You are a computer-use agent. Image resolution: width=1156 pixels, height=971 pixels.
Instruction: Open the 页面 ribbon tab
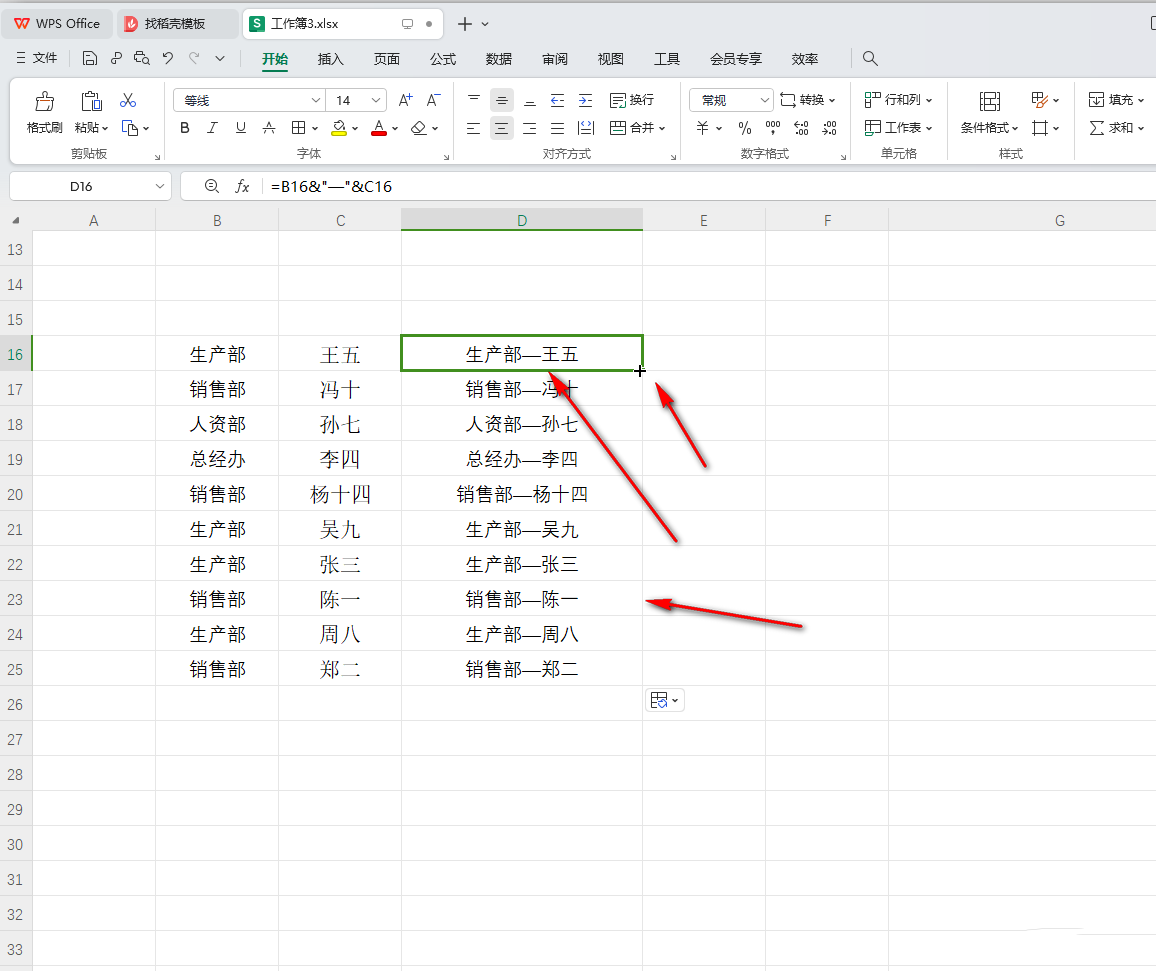[x=386, y=59]
